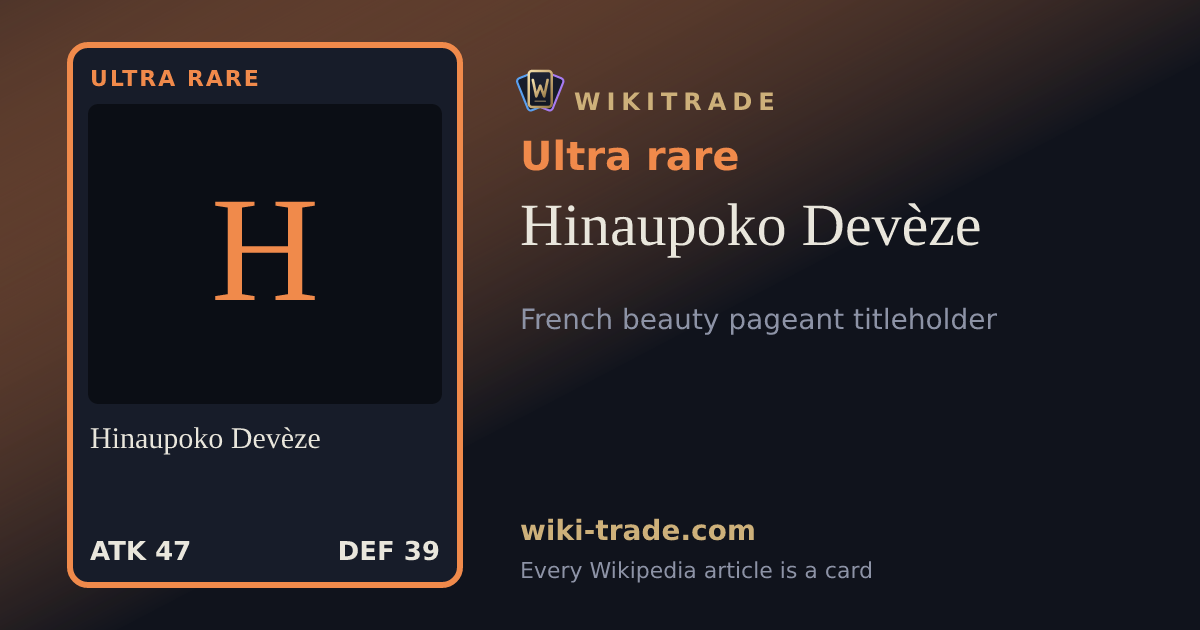Open the wiki-trade.com link
Viewport: 1200px width, 630px height.
coord(638,530)
